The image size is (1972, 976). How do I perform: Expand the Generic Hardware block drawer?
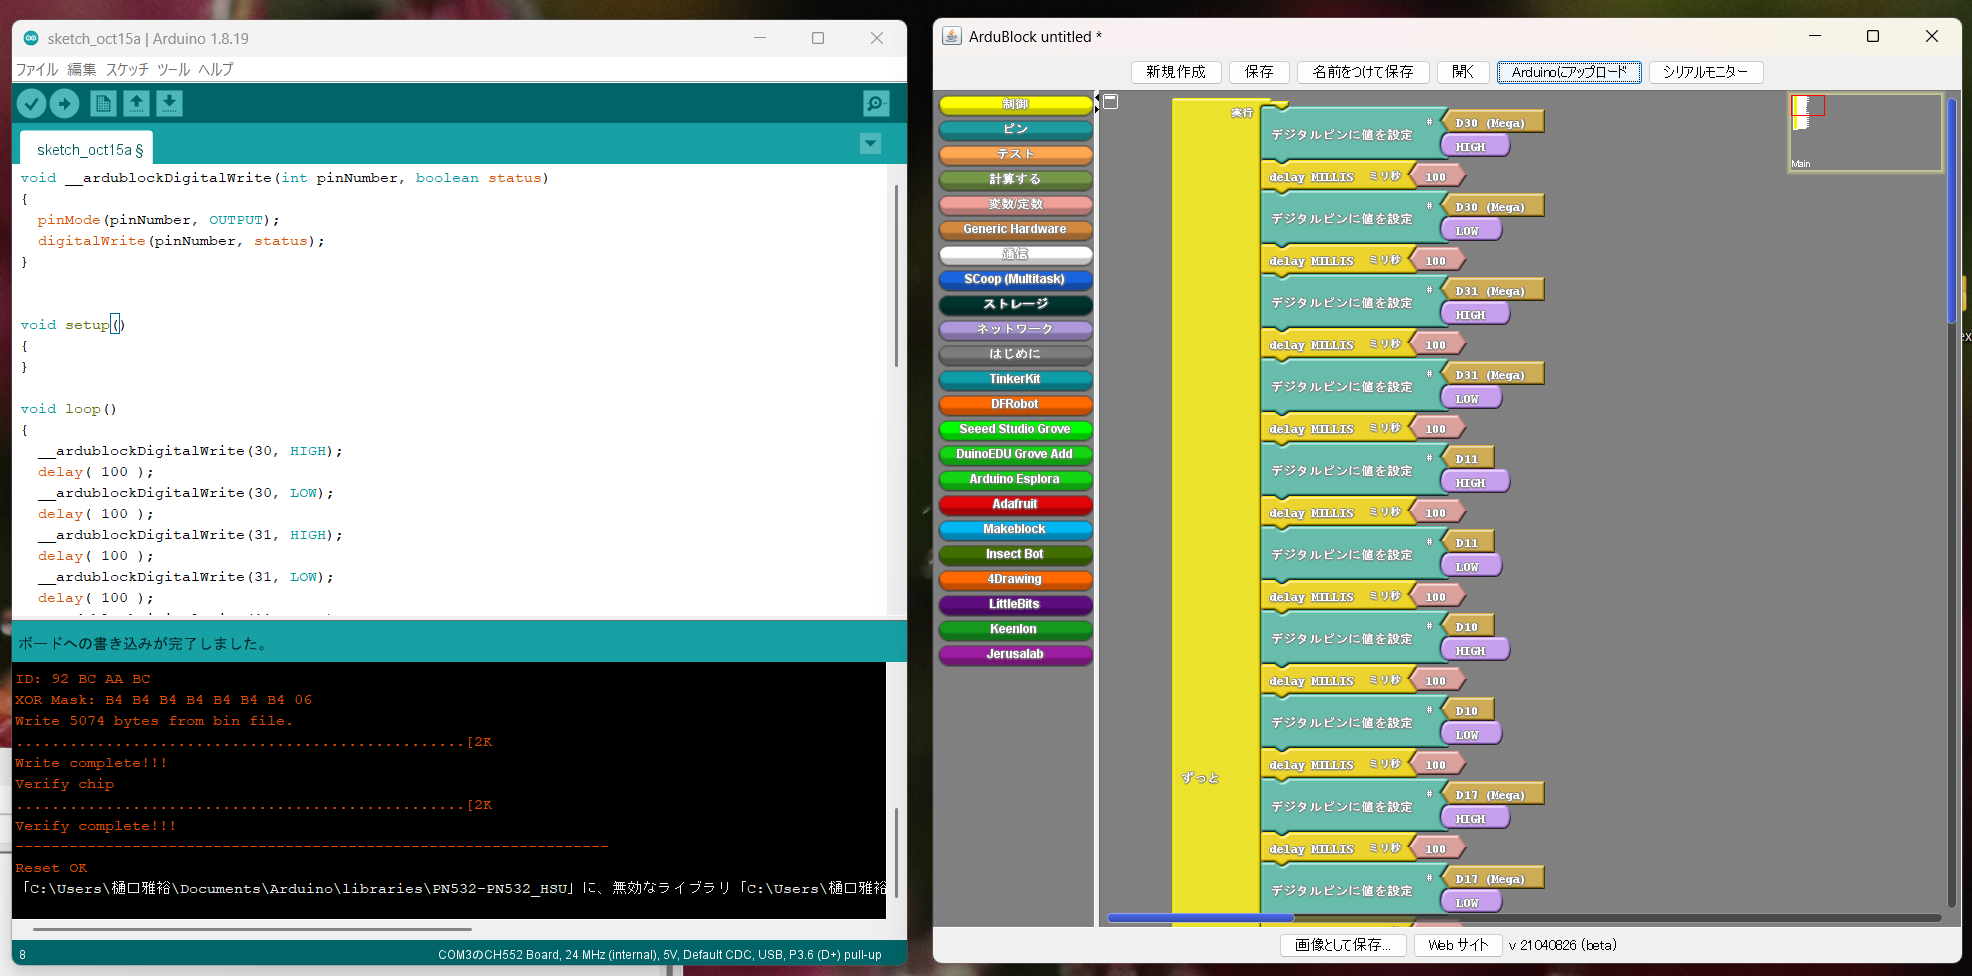point(1015,229)
